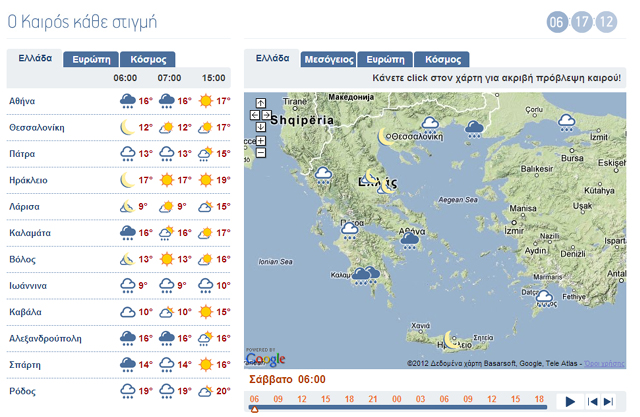Step to previous forecast time
The height and width of the screenshot is (417, 640).
coord(593,401)
